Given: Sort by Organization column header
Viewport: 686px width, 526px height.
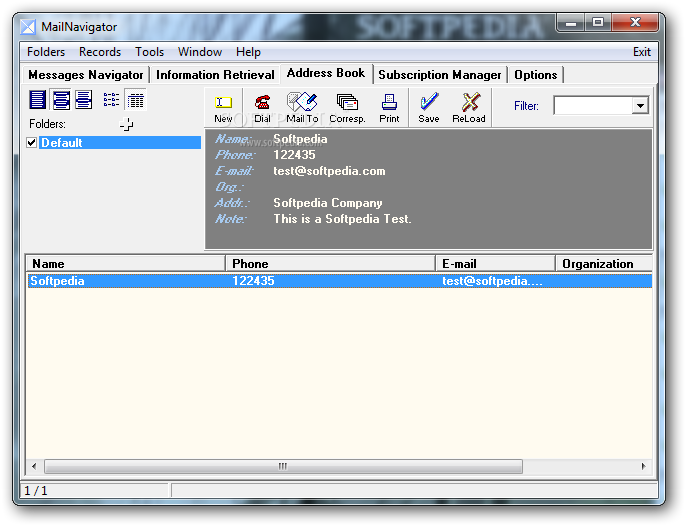Looking at the screenshot, I should pos(604,264).
